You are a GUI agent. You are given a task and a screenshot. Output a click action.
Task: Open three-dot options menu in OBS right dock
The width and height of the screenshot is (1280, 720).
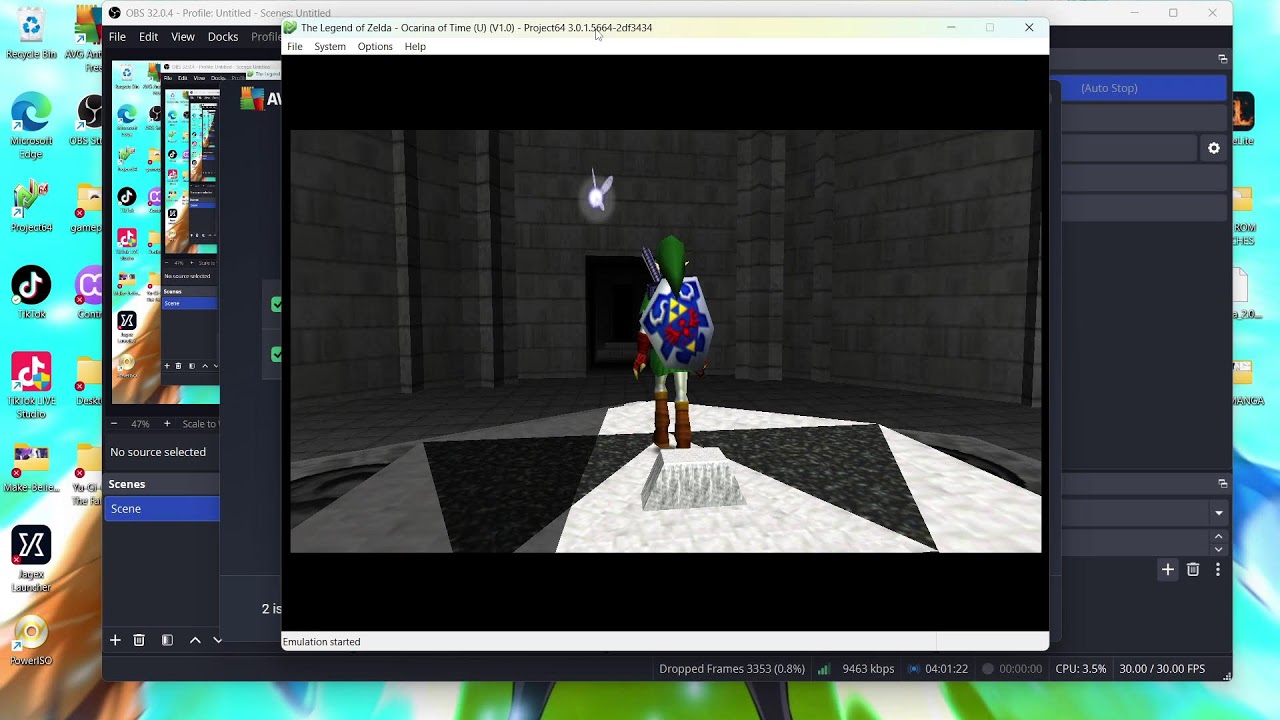(x=1217, y=570)
